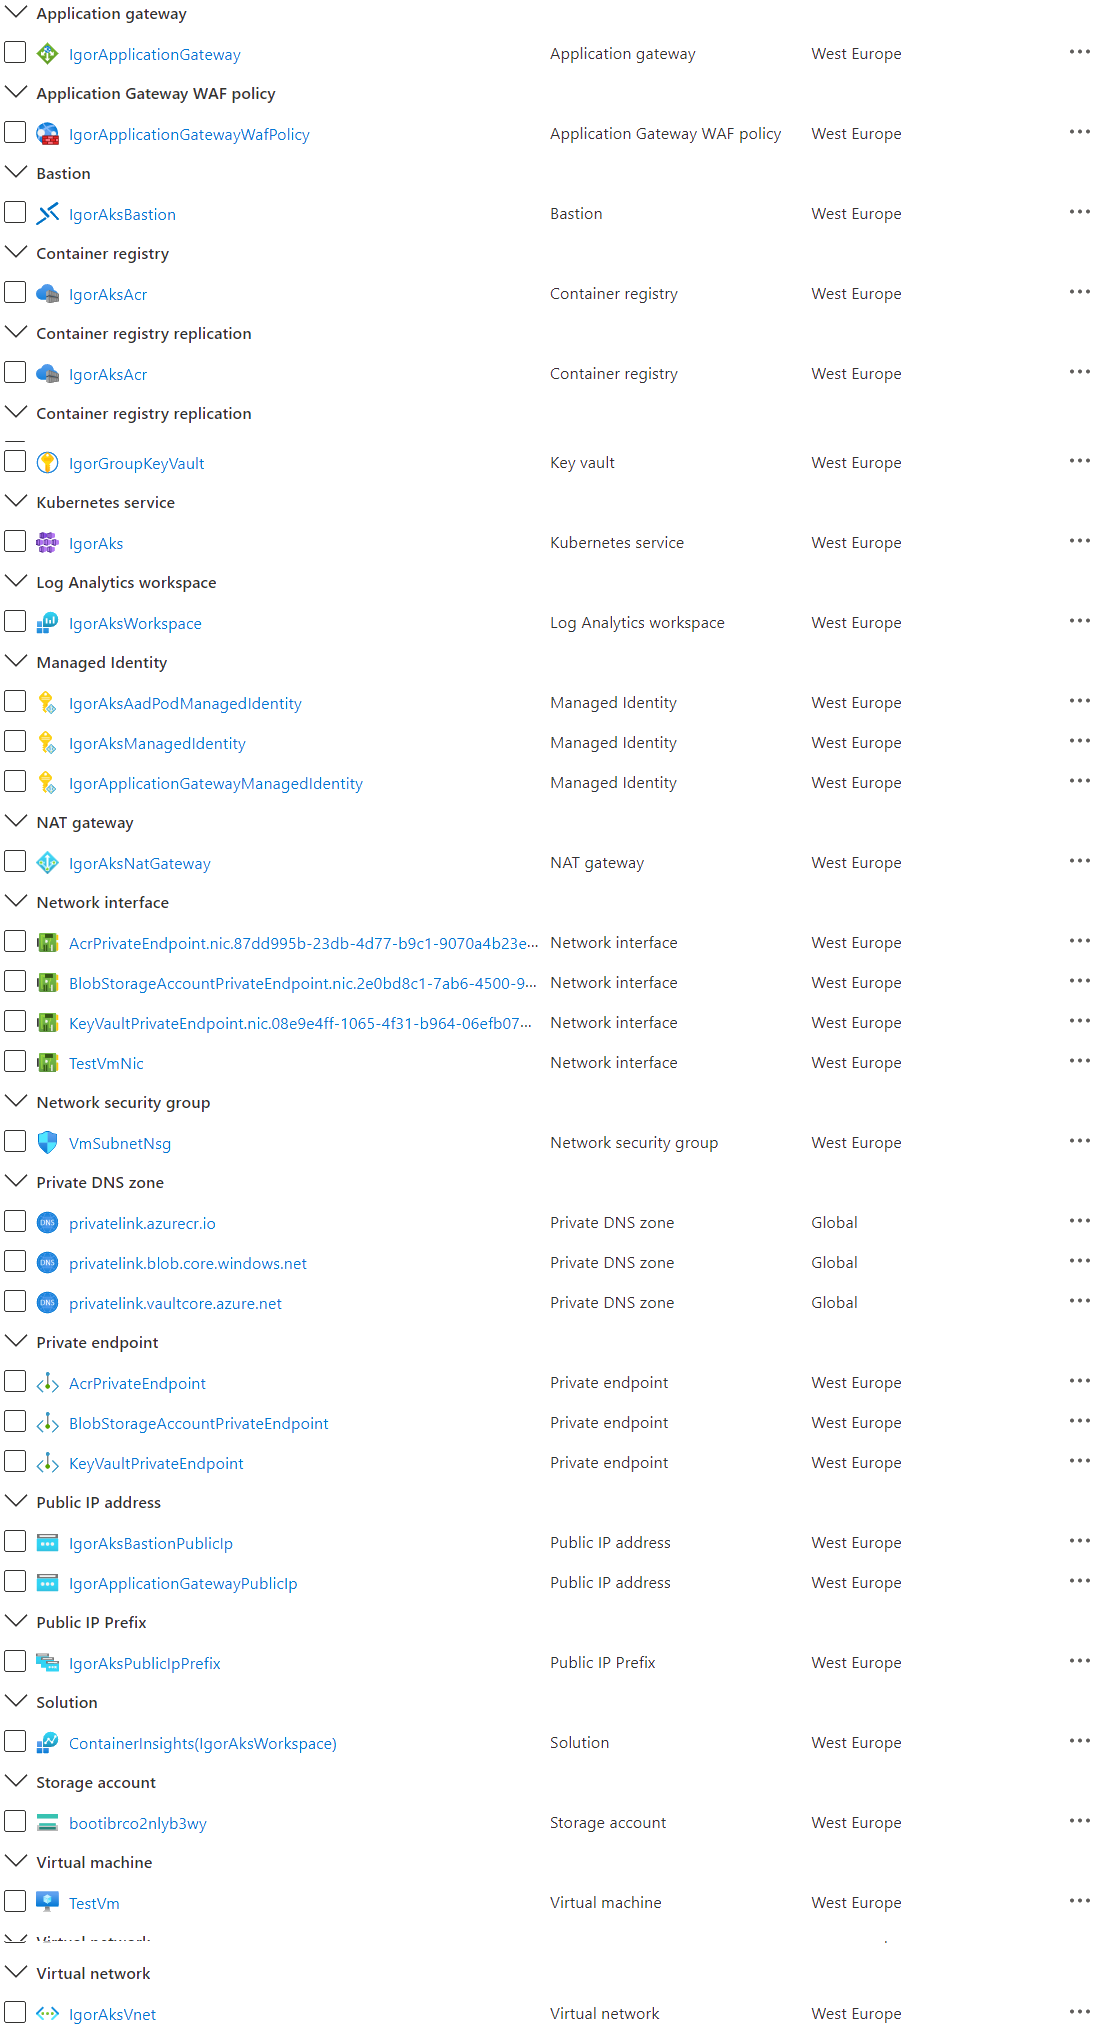This screenshot has height=2028, width=1097.
Task: Click the virtual machine icon next to TestVm
Action: 47,1903
